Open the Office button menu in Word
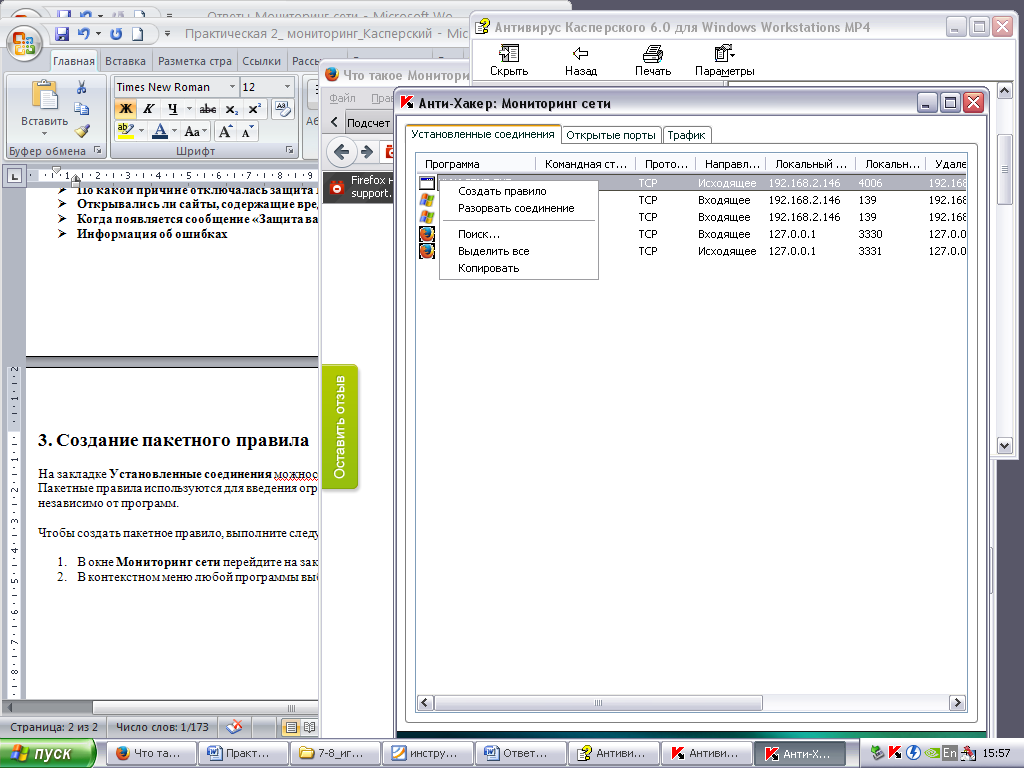The image size is (1024, 768). click(24, 43)
